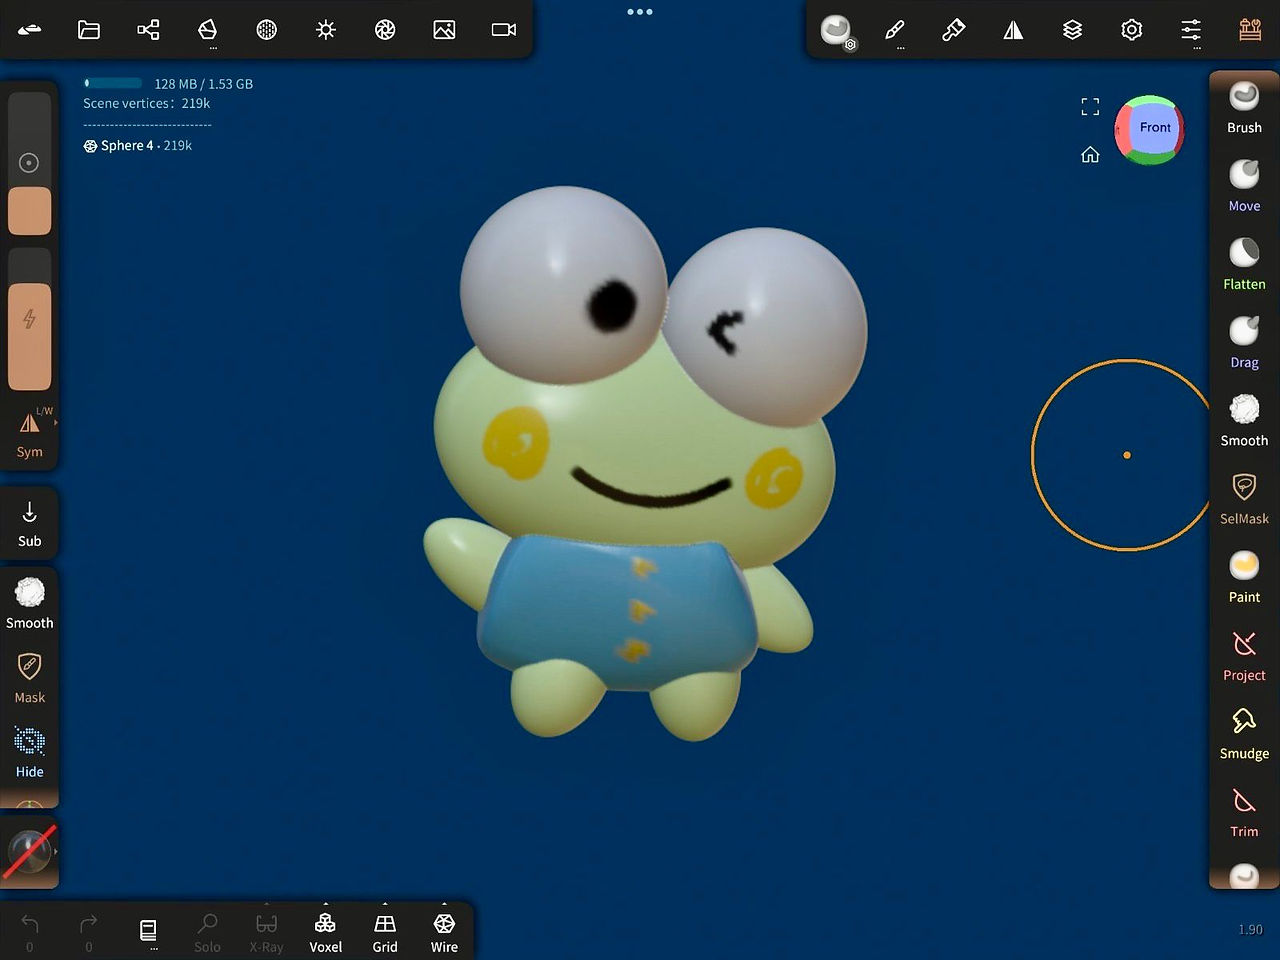1280x960 pixels.
Task: Adjust the brush radius slider
Action: [x=30, y=164]
